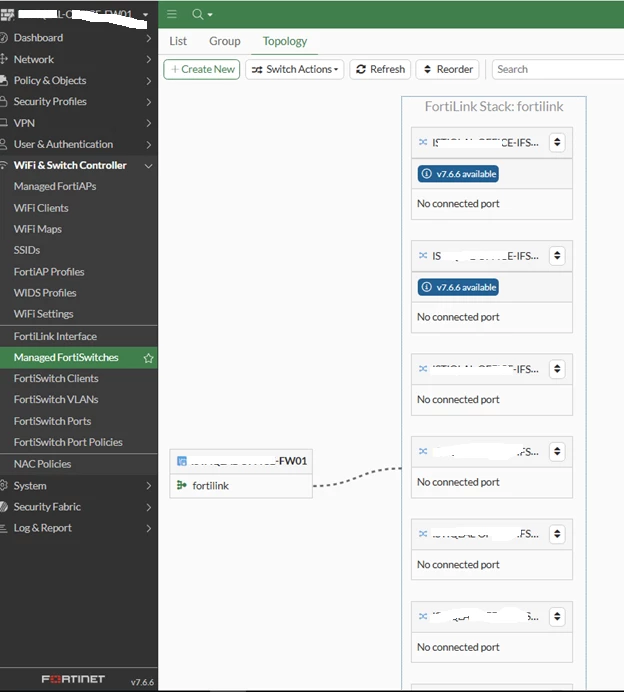The image size is (624, 692).
Task: Expand Policy & Objects chevron
Action: (148, 81)
